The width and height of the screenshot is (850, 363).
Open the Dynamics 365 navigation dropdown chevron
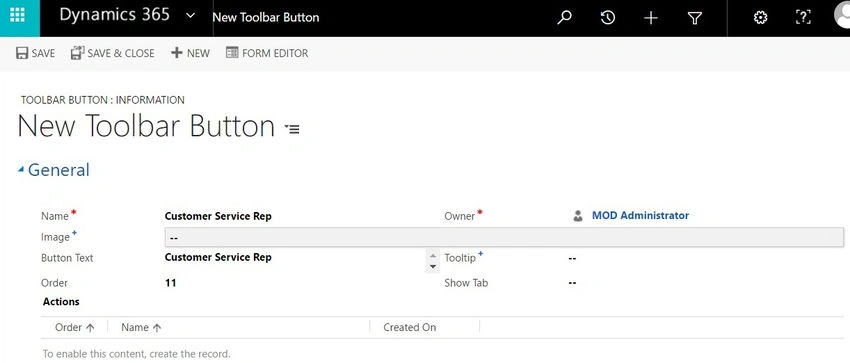point(190,16)
